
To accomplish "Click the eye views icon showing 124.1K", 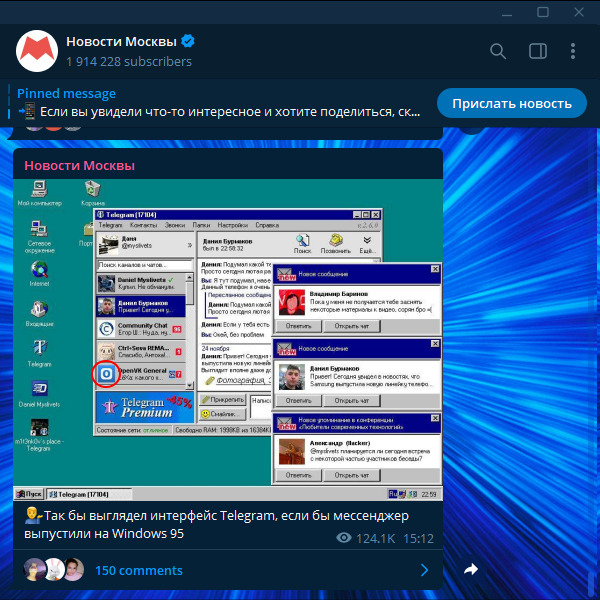I will coord(344,538).
